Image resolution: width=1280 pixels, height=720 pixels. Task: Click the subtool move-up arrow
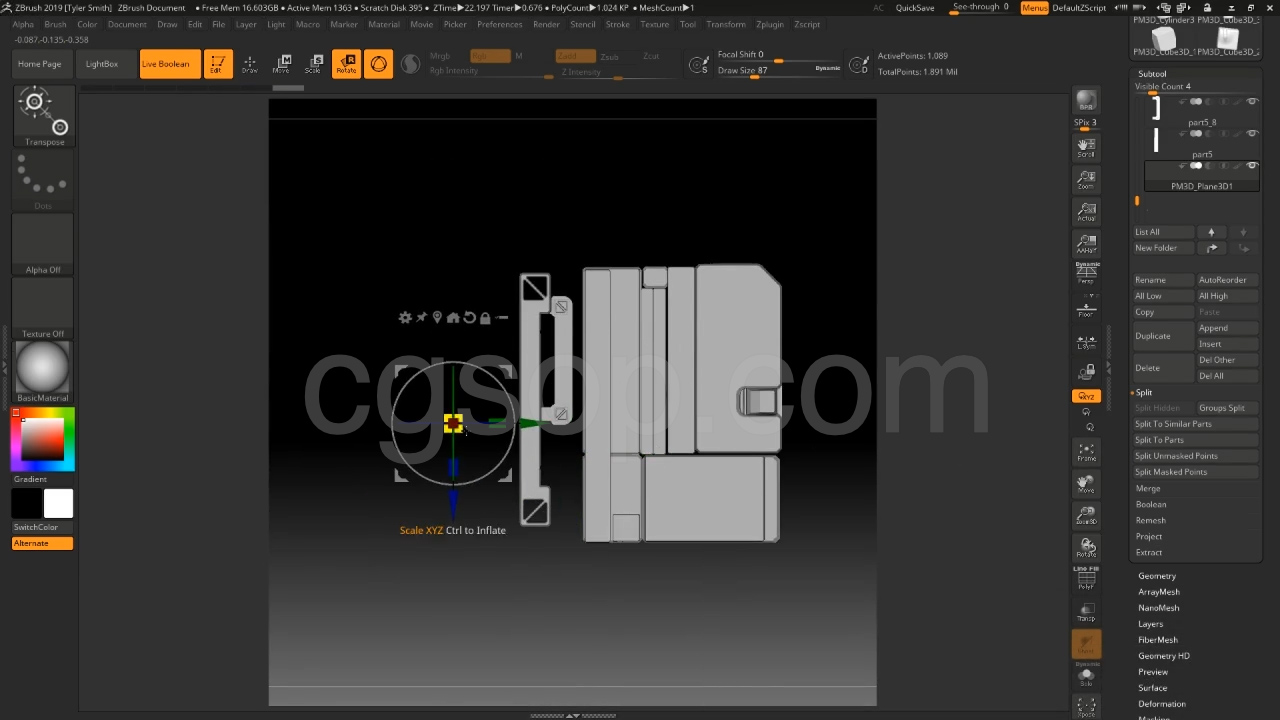coord(1211,232)
